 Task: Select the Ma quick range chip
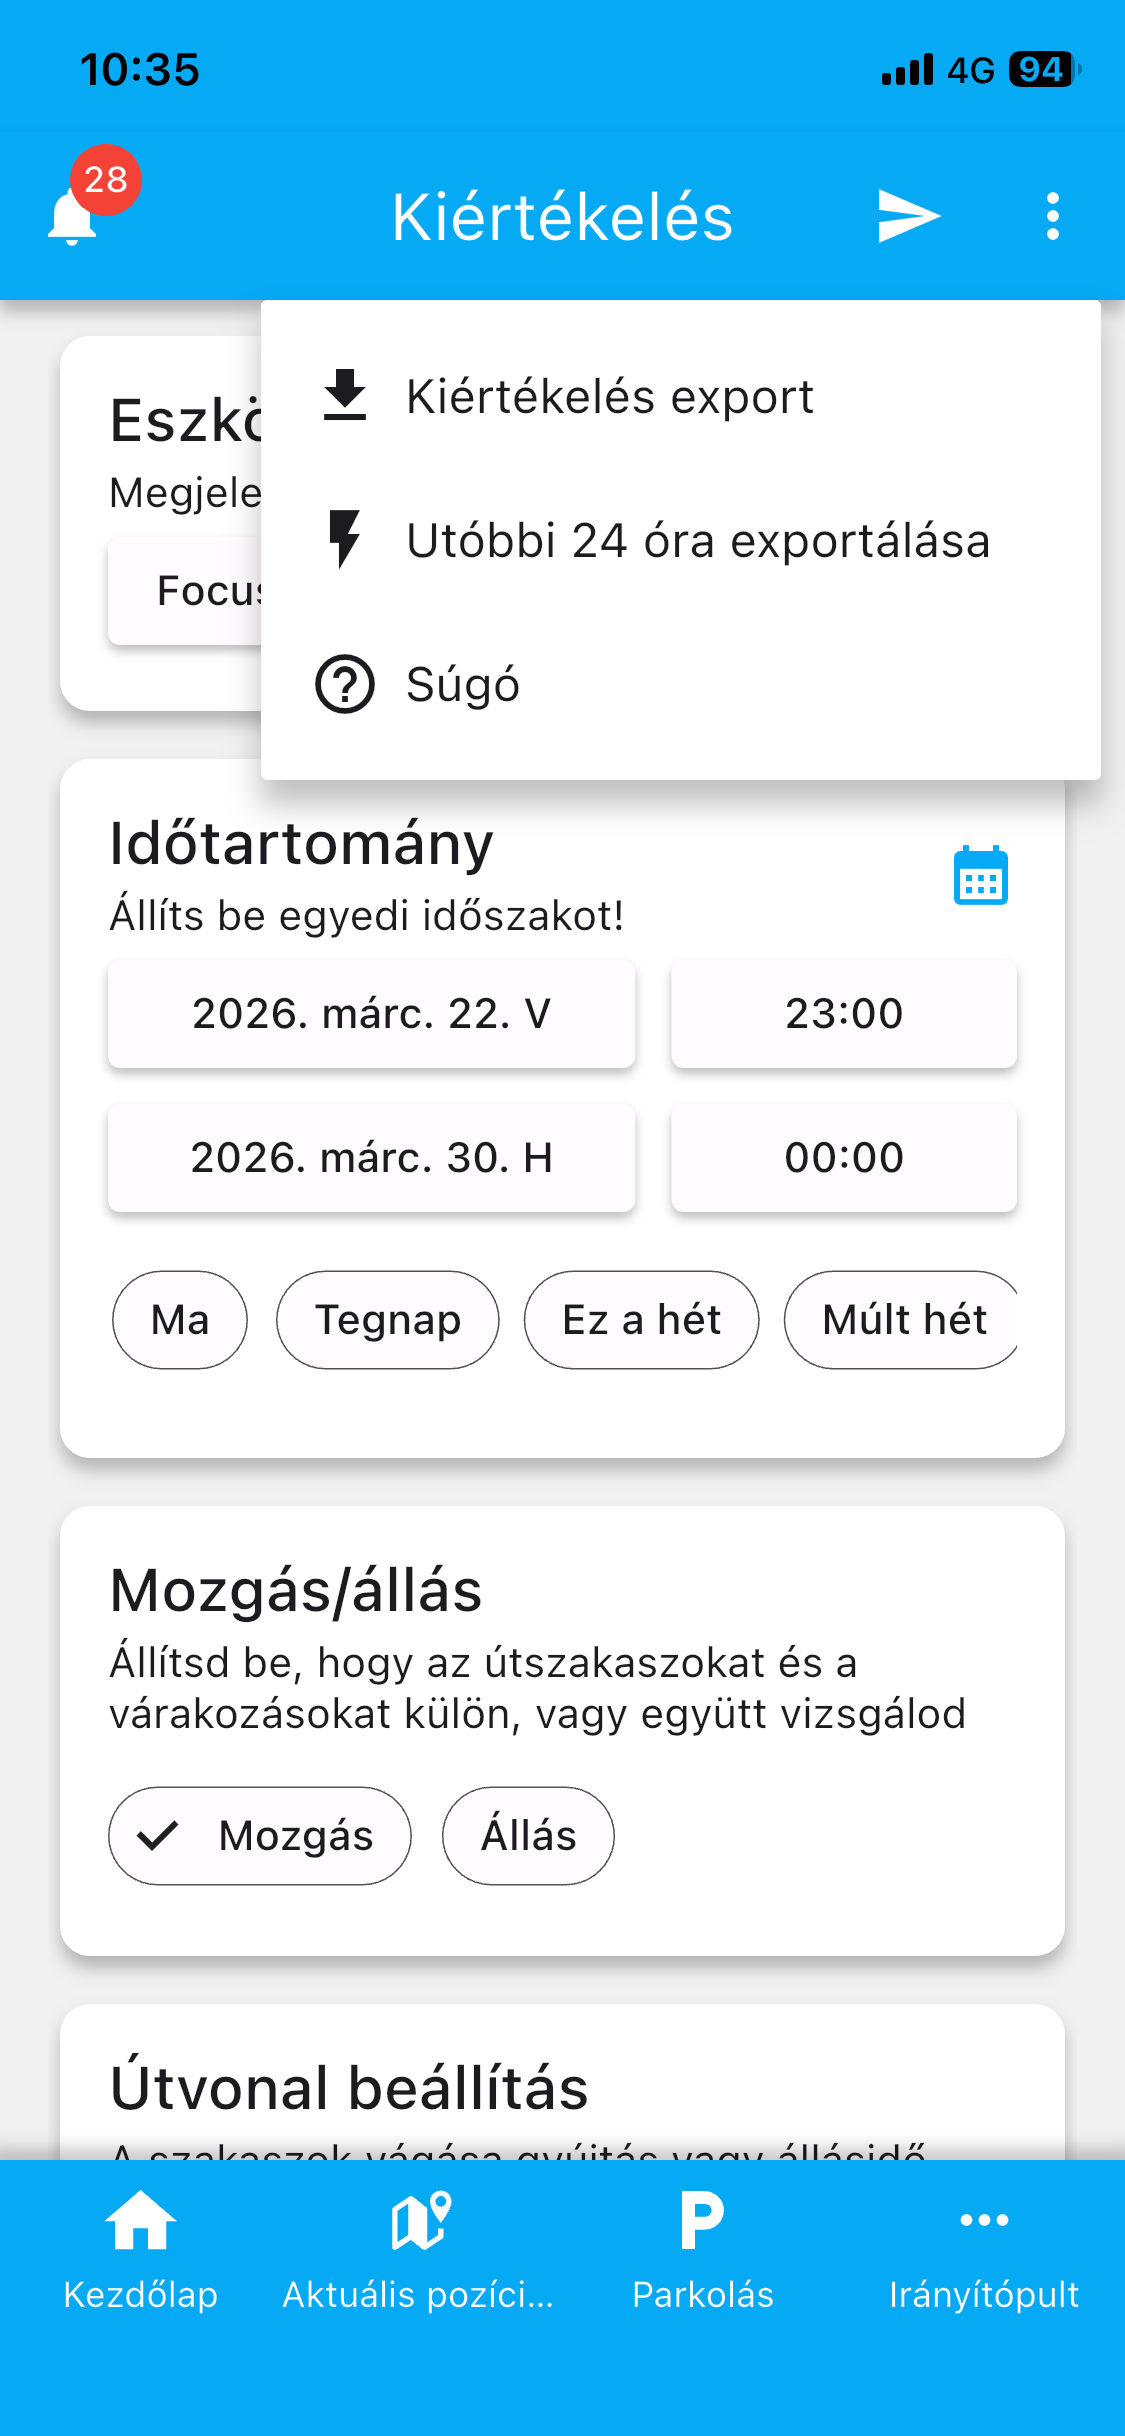tap(180, 1320)
